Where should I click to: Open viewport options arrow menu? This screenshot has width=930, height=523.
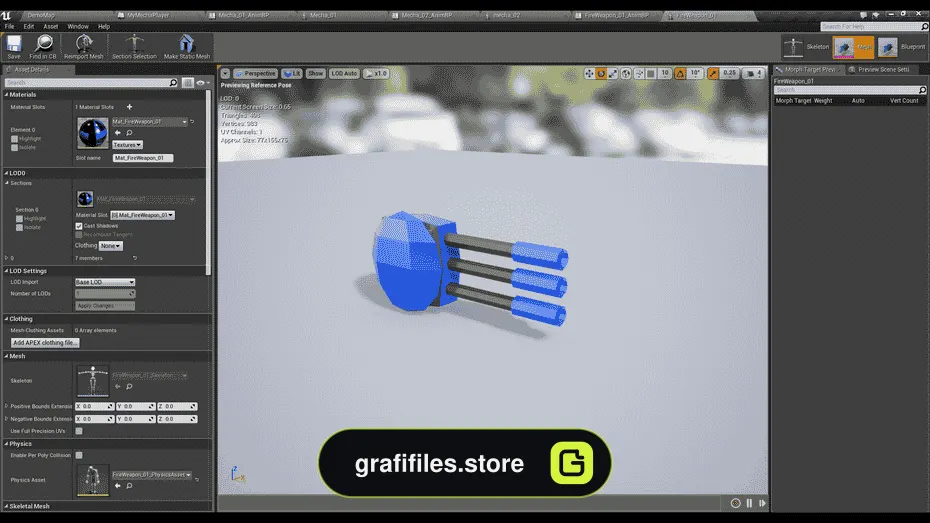(225, 74)
